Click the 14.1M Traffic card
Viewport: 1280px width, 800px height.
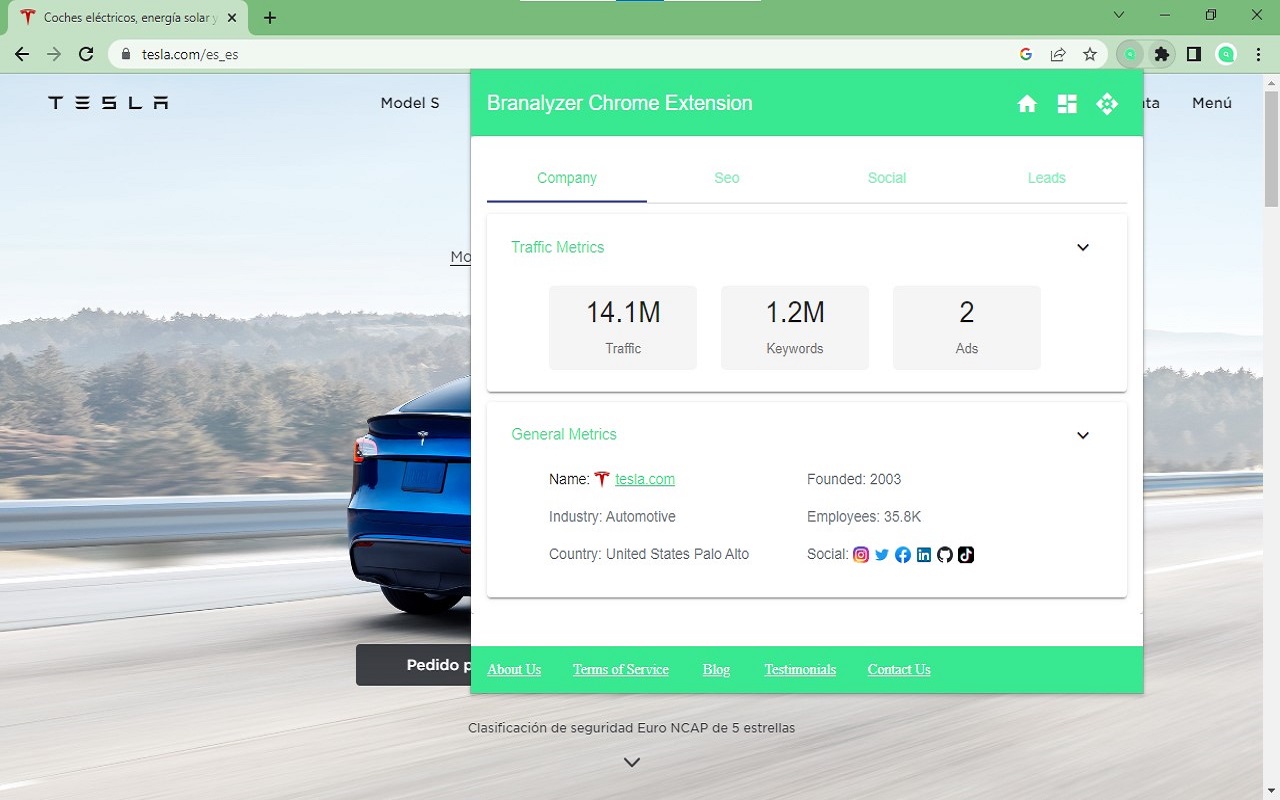pyautogui.click(x=623, y=328)
